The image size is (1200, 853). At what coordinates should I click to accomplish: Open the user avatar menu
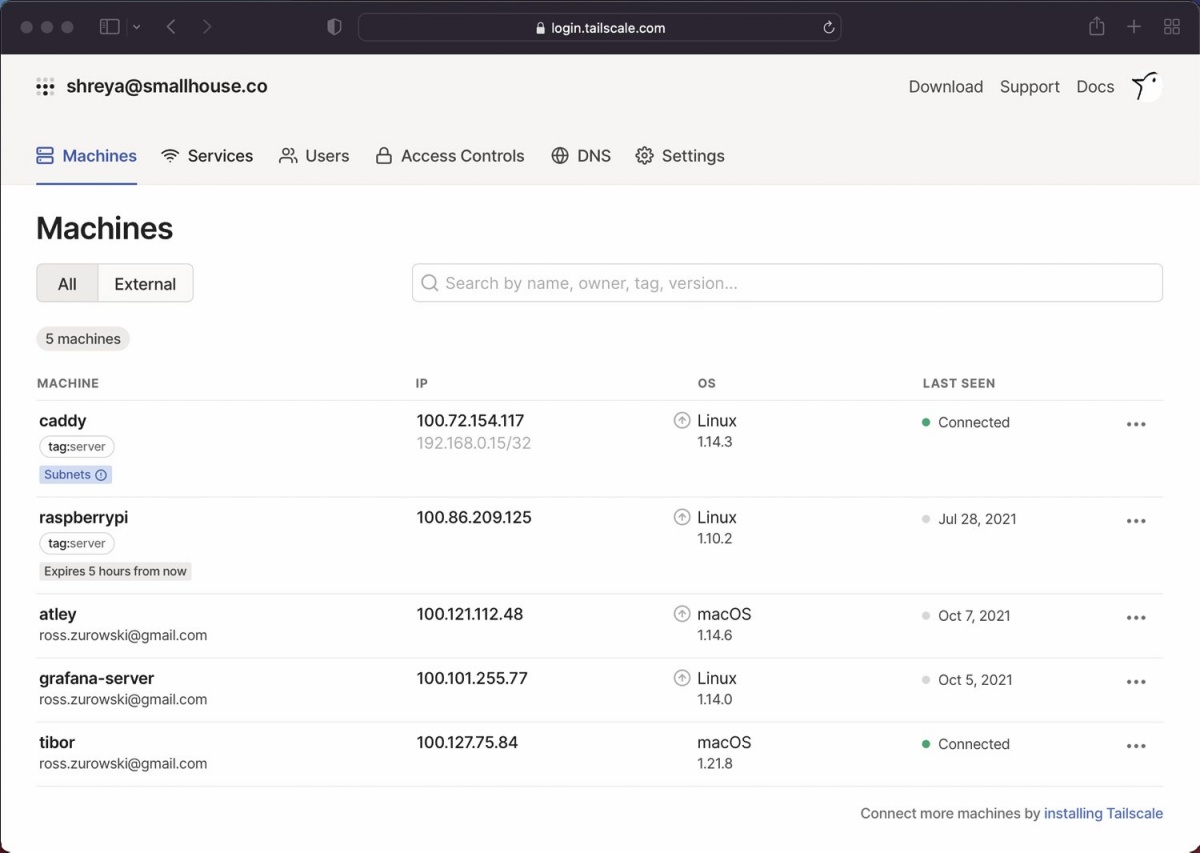tap(1146, 87)
